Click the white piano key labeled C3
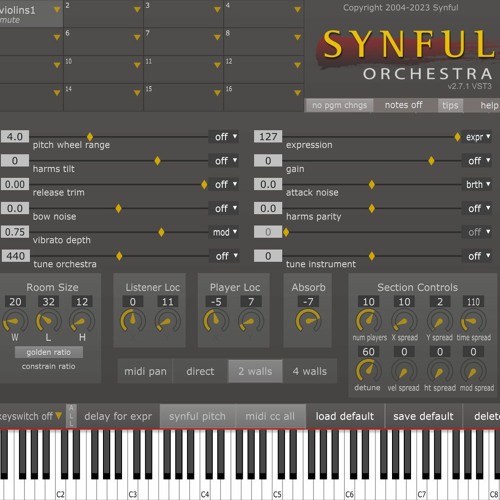 click(133, 487)
